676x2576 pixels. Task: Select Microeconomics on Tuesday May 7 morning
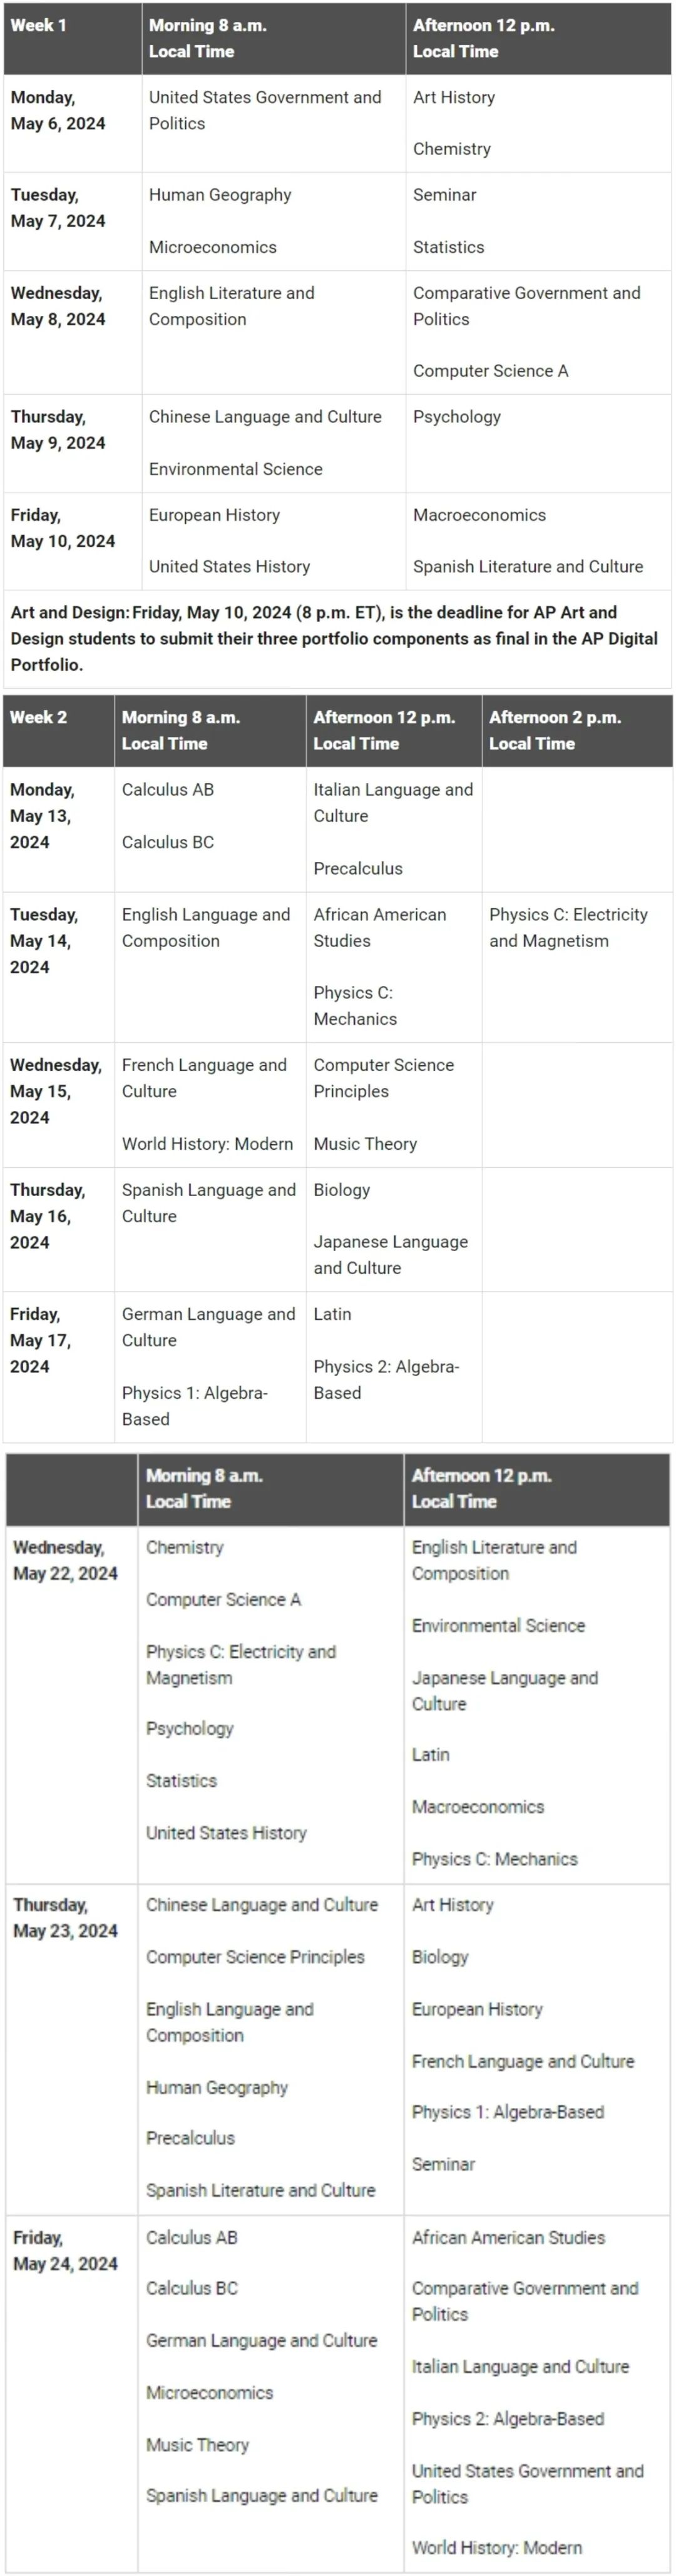pyautogui.click(x=213, y=247)
